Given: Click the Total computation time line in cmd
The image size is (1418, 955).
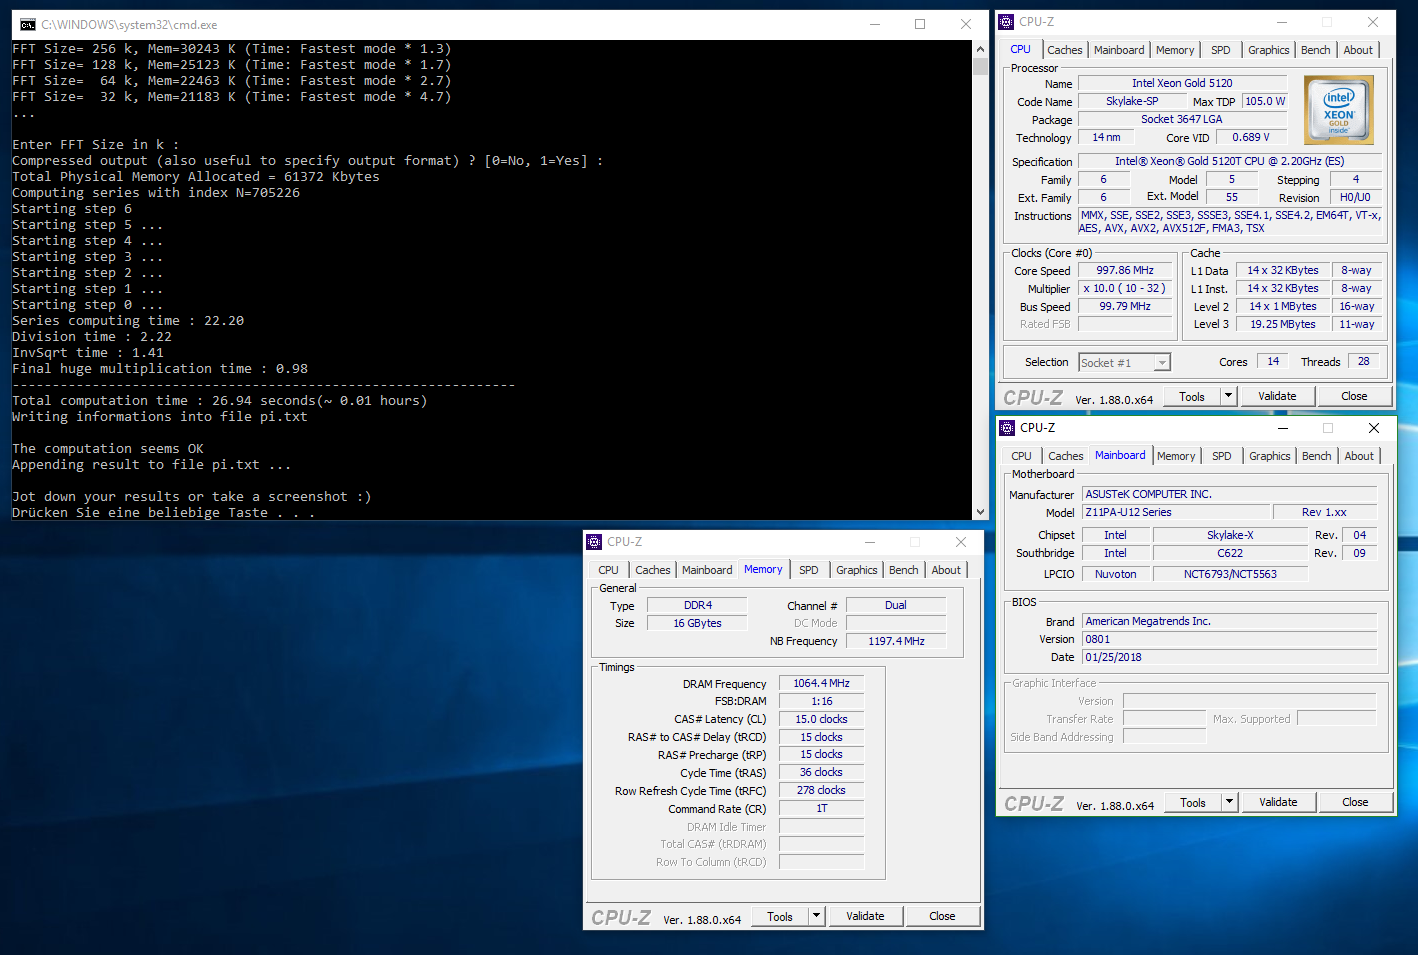Looking at the screenshot, I should 219,400.
